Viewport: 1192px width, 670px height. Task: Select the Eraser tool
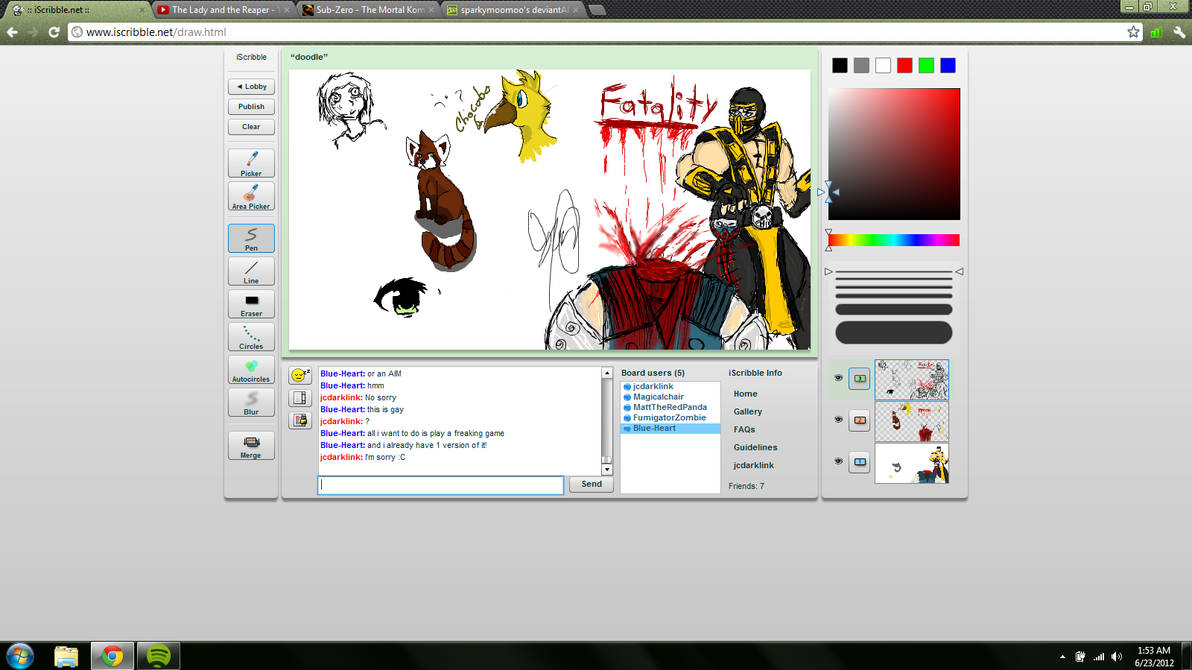251,304
